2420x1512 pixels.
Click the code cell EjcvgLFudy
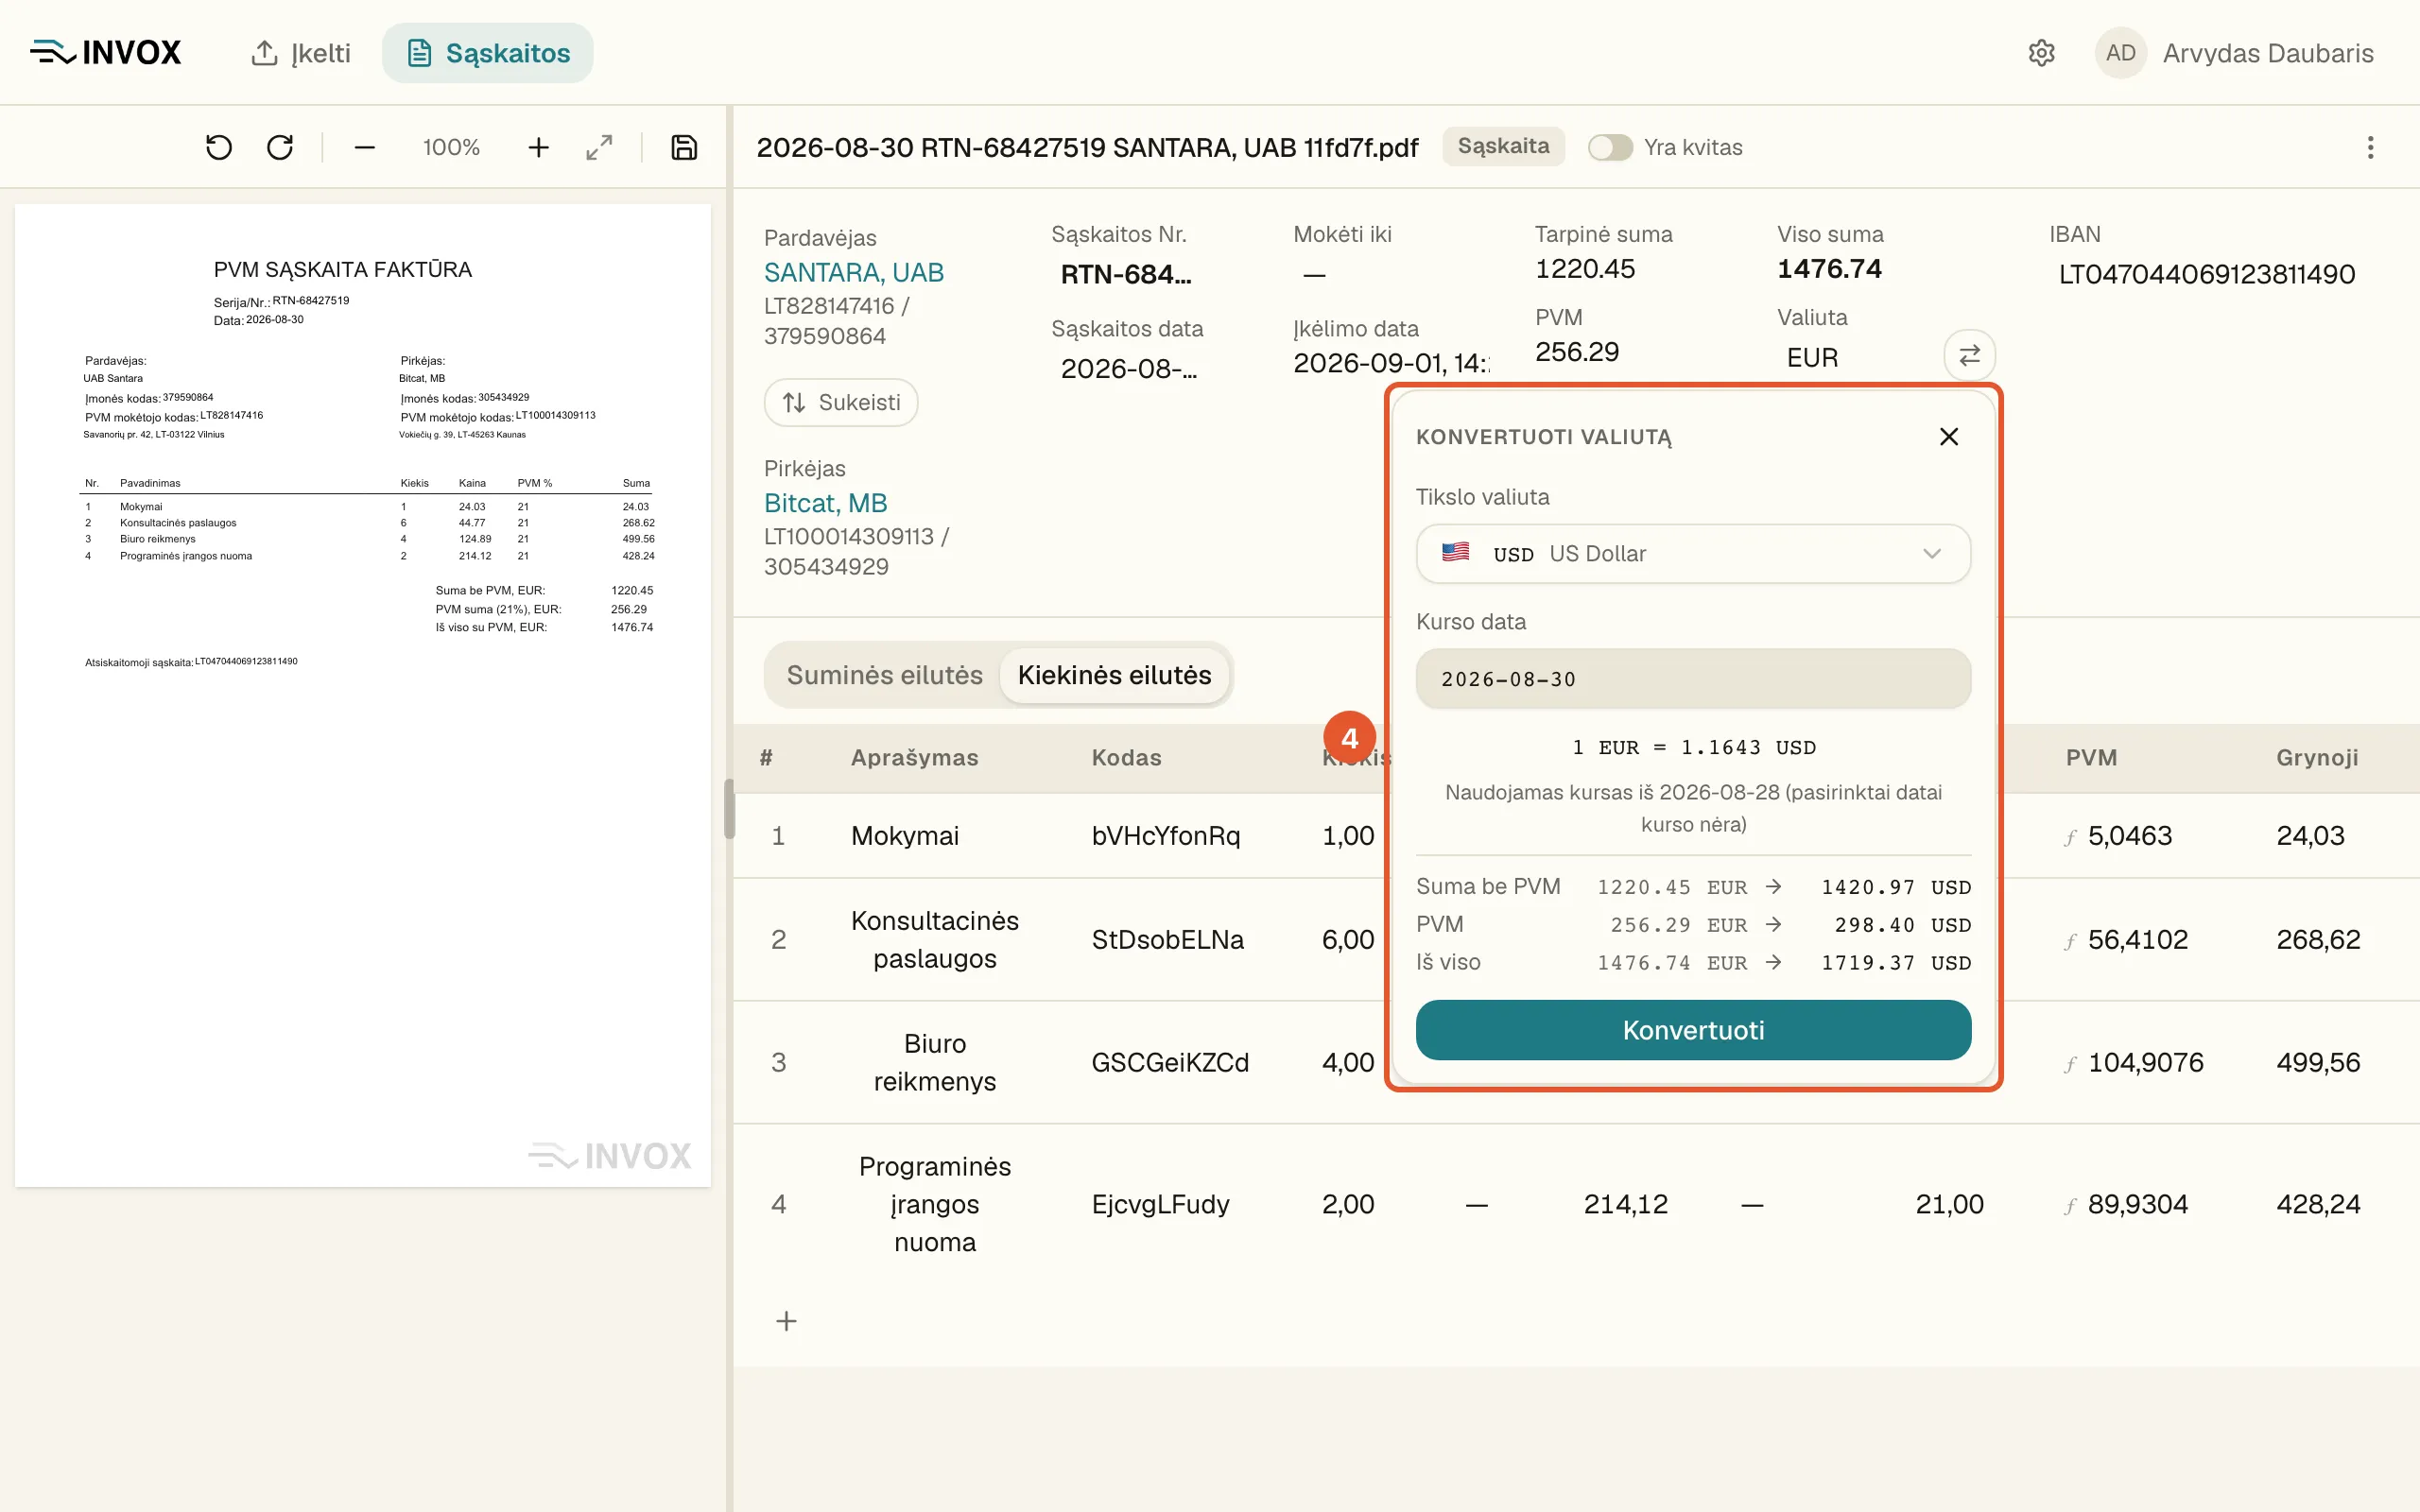tap(1160, 1205)
